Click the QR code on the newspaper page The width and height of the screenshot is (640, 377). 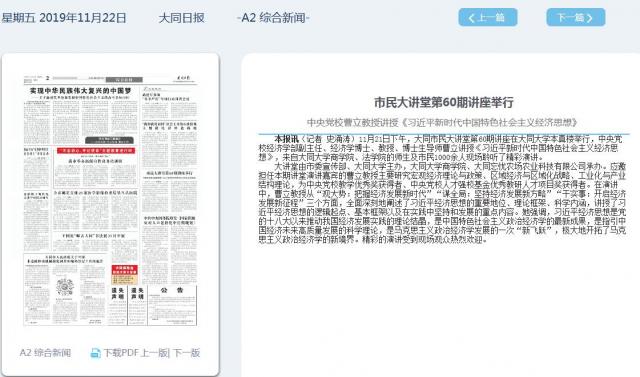(65, 286)
